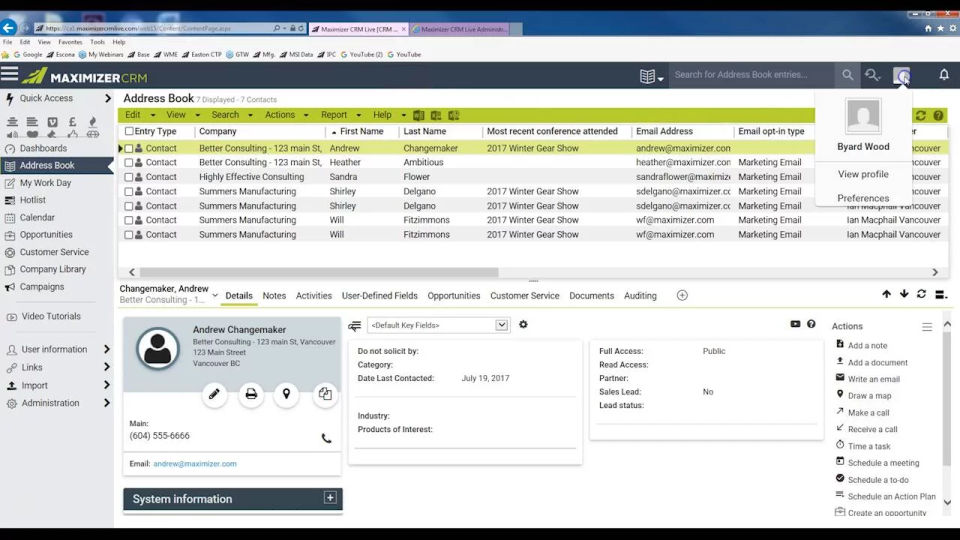Expand the Administration submenu
The image size is (960, 540).
pyautogui.click(x=107, y=403)
